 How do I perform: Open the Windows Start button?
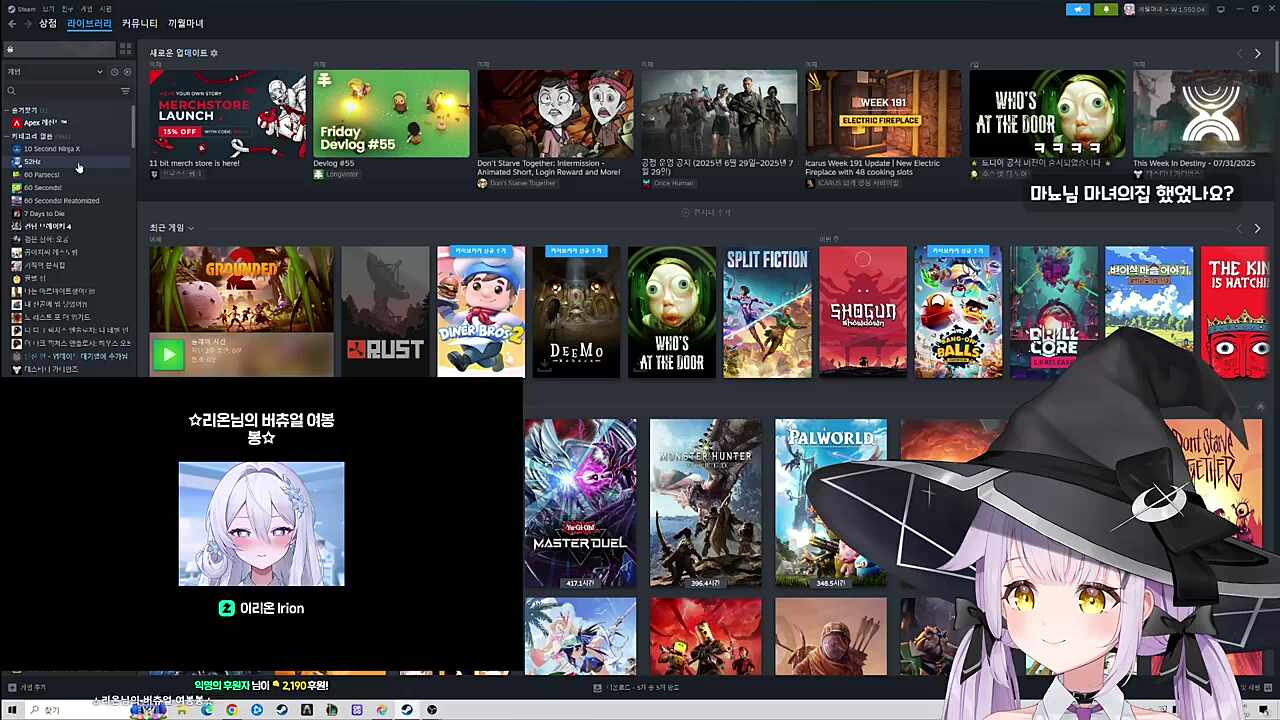(13, 710)
